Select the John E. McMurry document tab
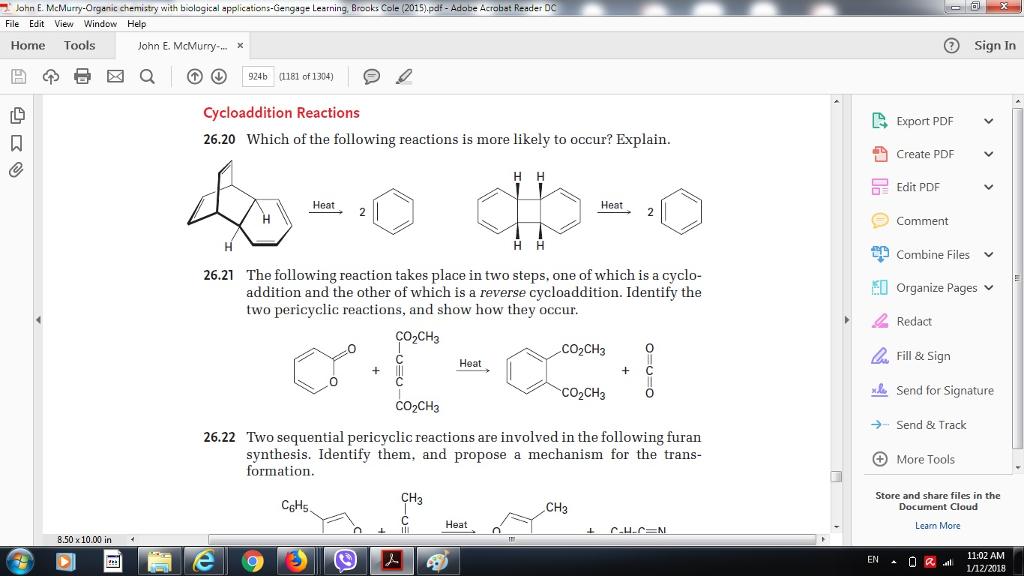Viewport: 1024px width, 576px height. tap(182, 46)
